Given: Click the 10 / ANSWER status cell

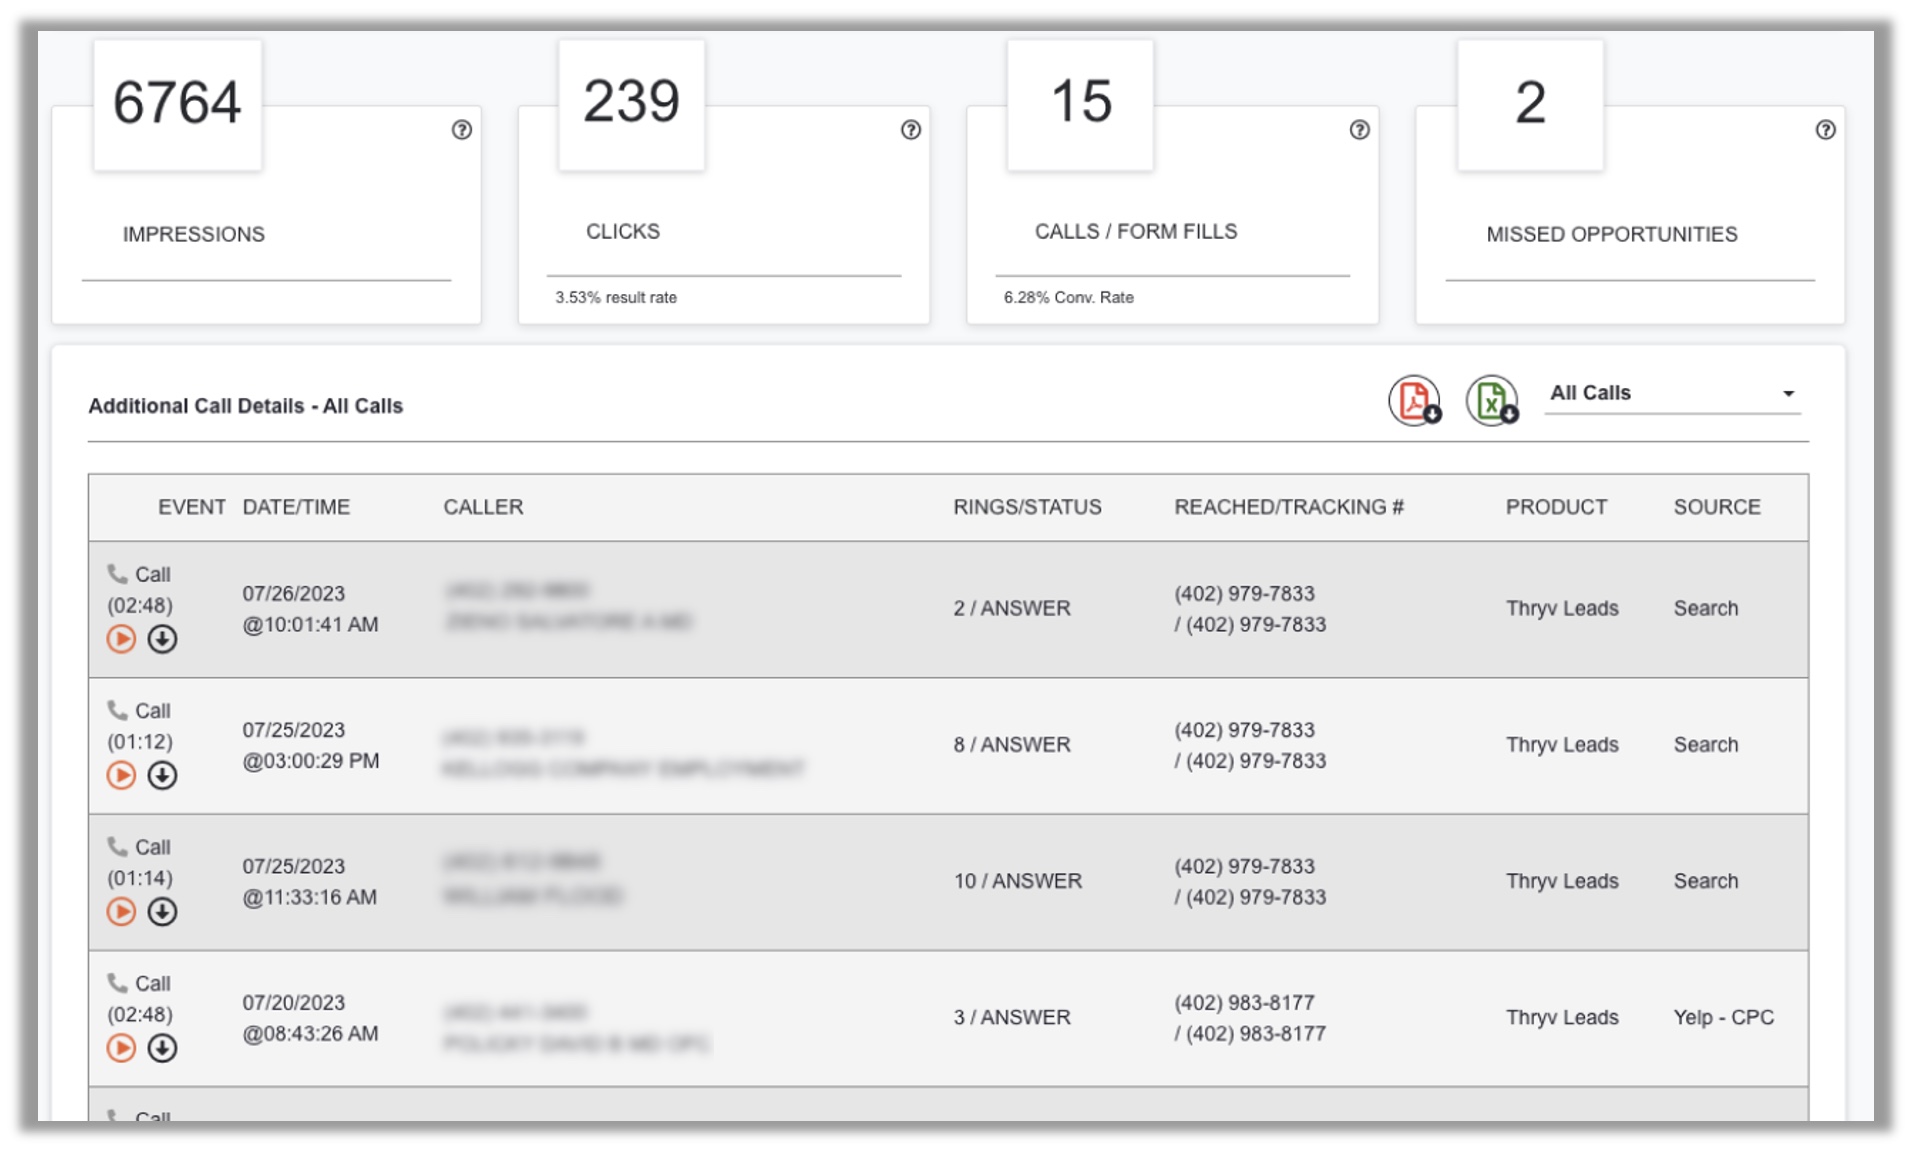Looking at the screenshot, I should click(x=1017, y=881).
